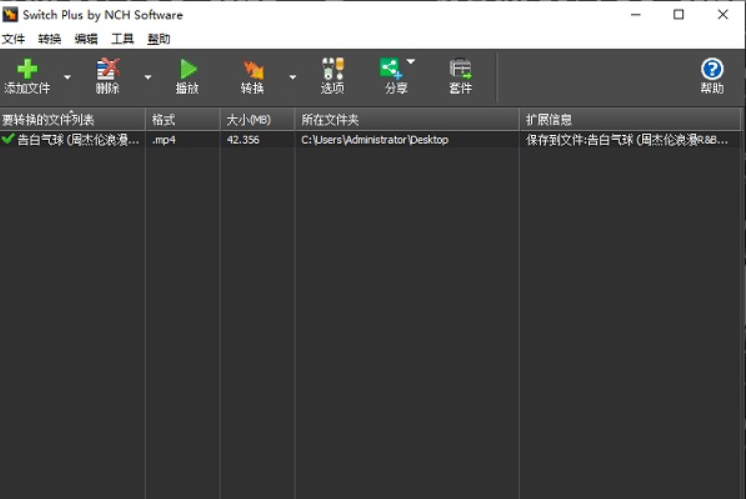
Task: Open the 帮助 menu in menu bar
Action: (x=159, y=39)
